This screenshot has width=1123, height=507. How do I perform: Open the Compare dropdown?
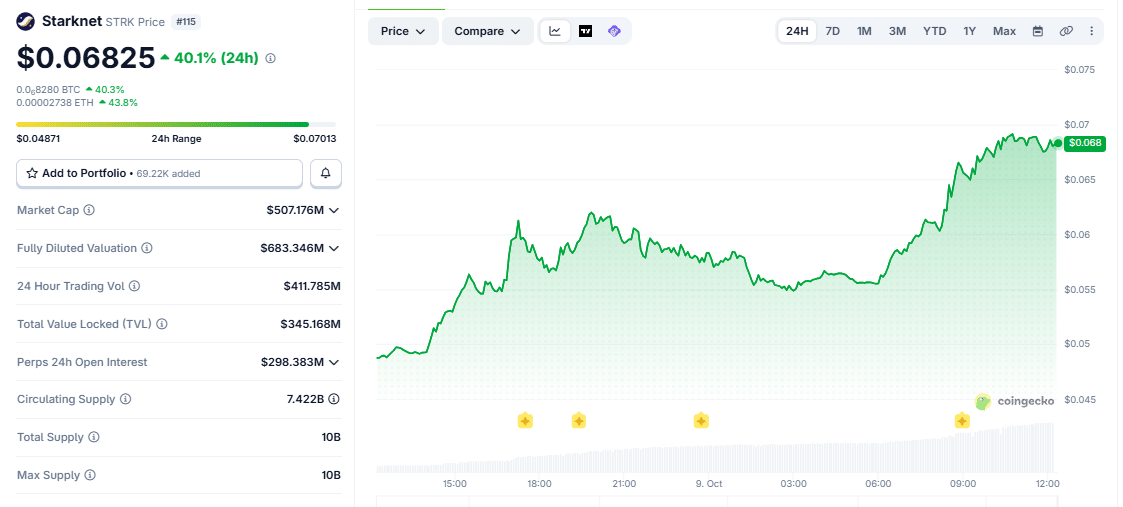coord(488,32)
